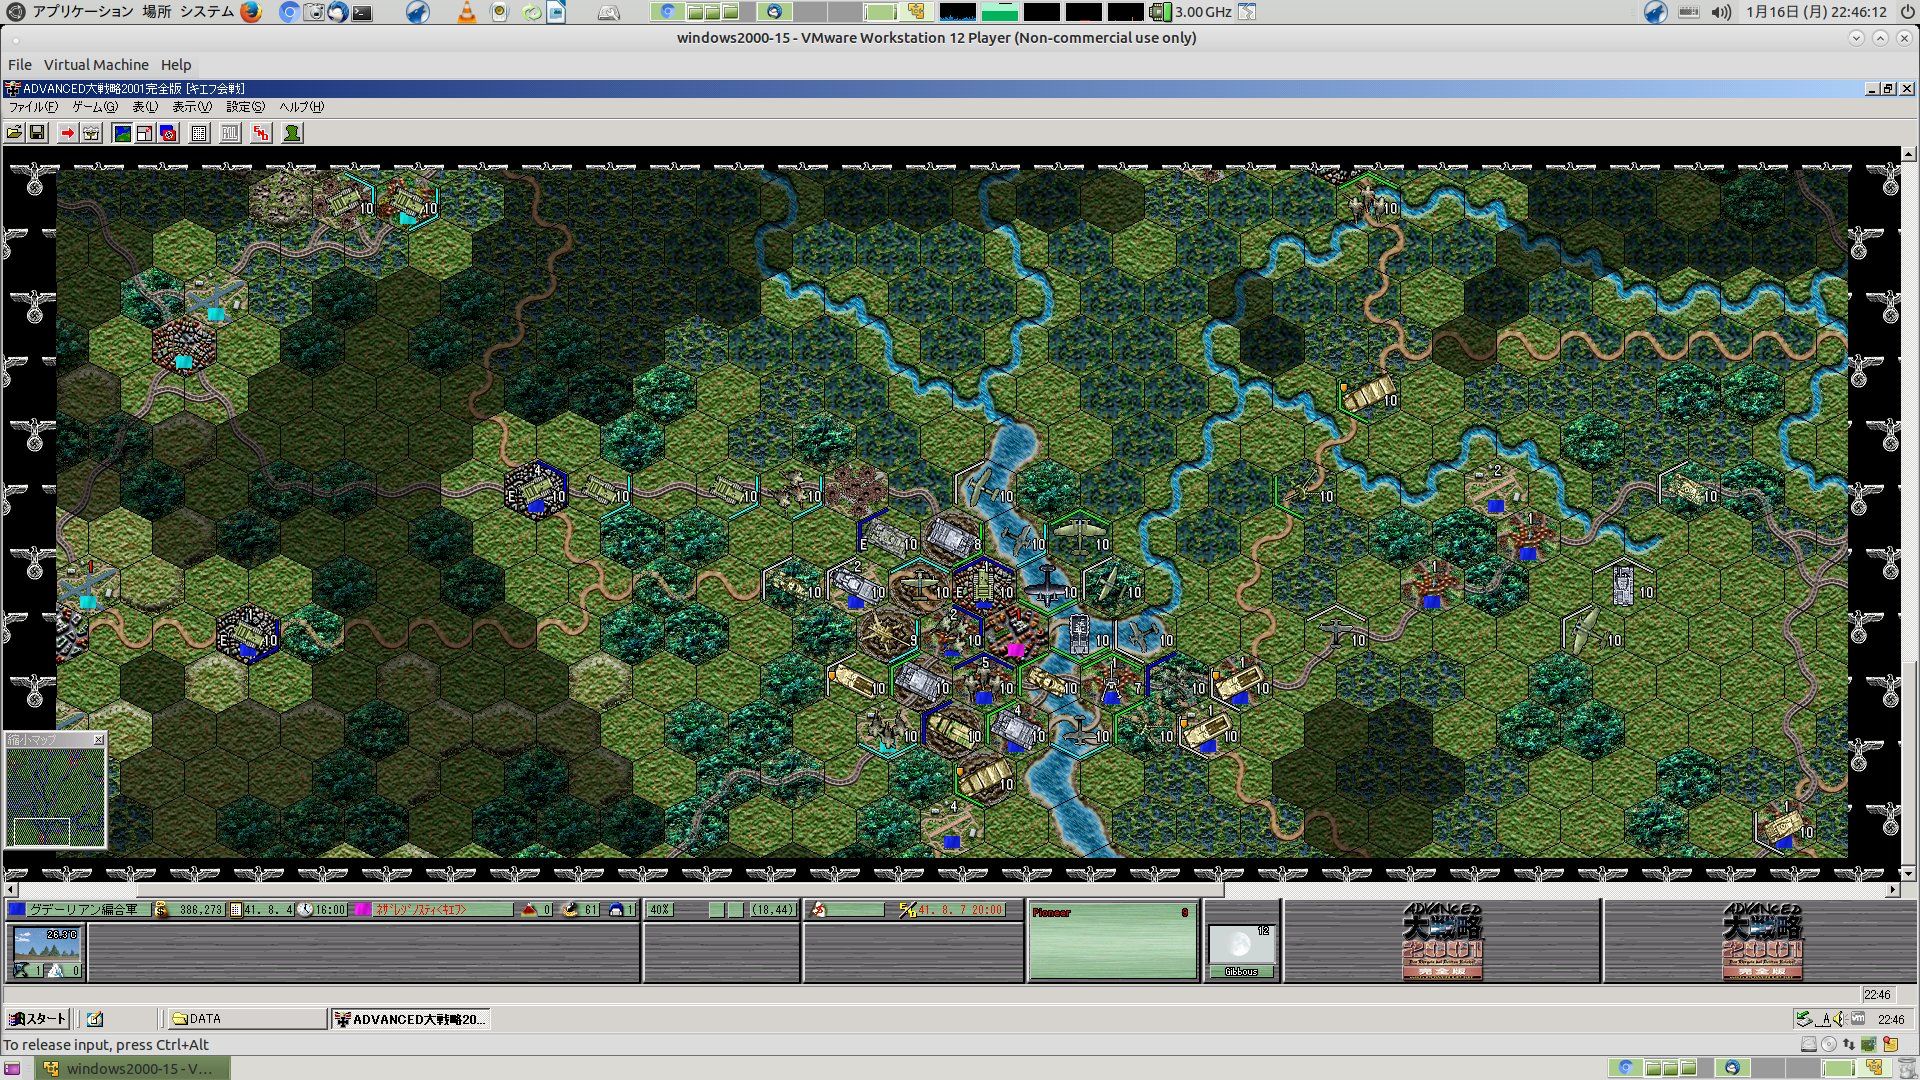1920x1080 pixels.
Task: Click the top panel date and time display
Action: [x=1816, y=12]
